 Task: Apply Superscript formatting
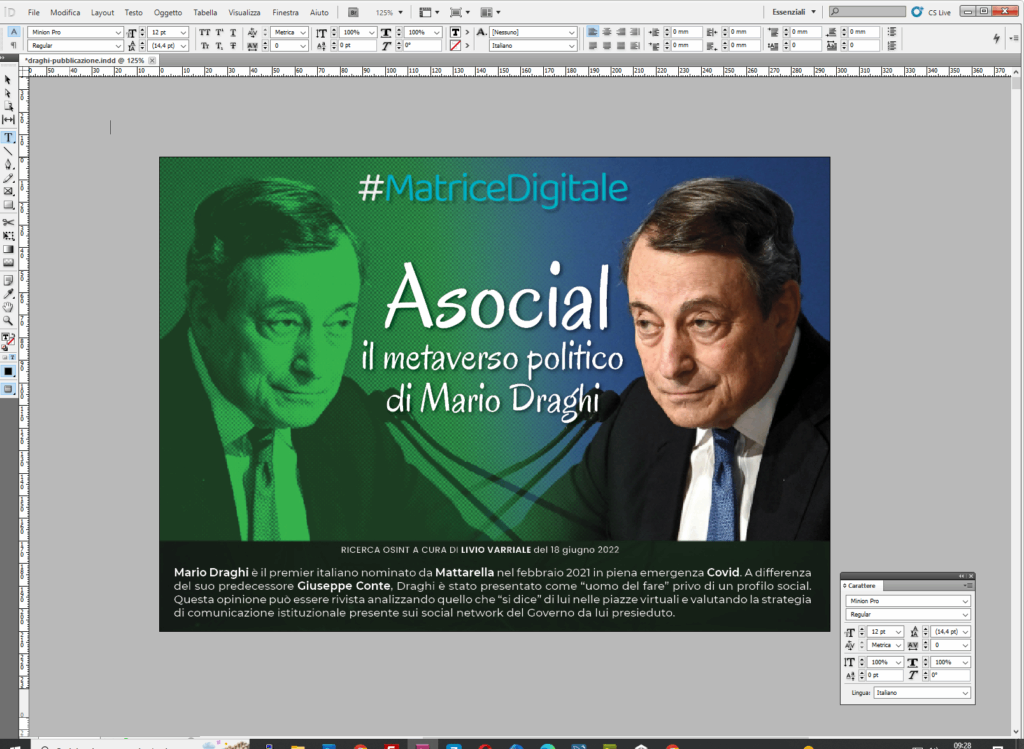(x=219, y=33)
